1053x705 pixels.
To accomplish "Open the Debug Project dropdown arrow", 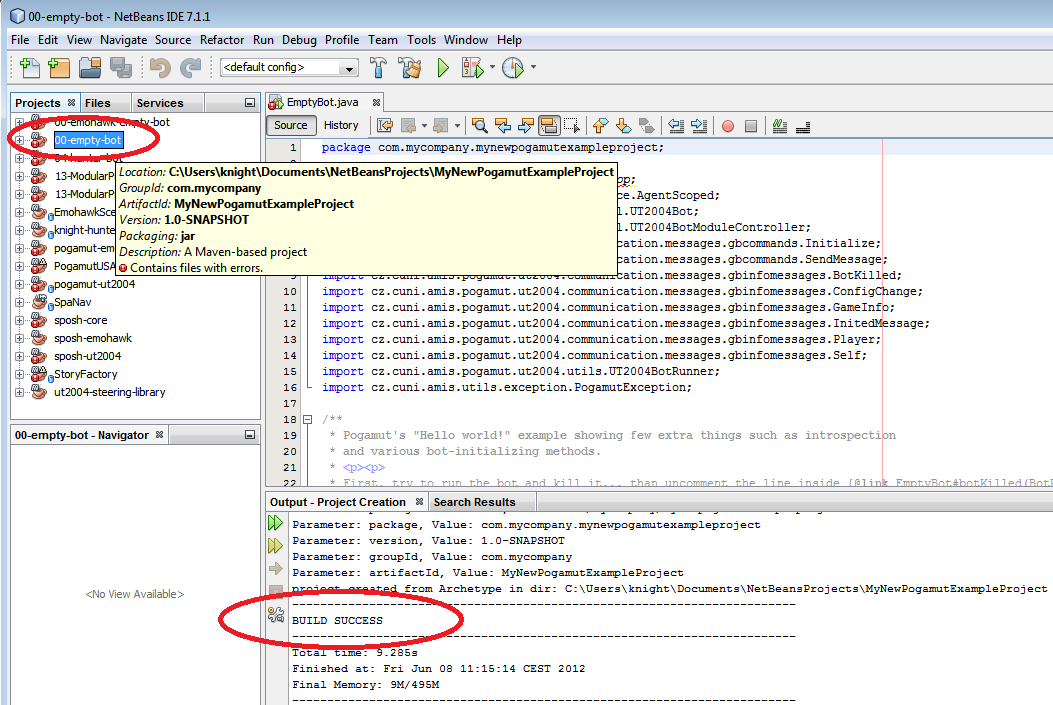I will 492,67.
